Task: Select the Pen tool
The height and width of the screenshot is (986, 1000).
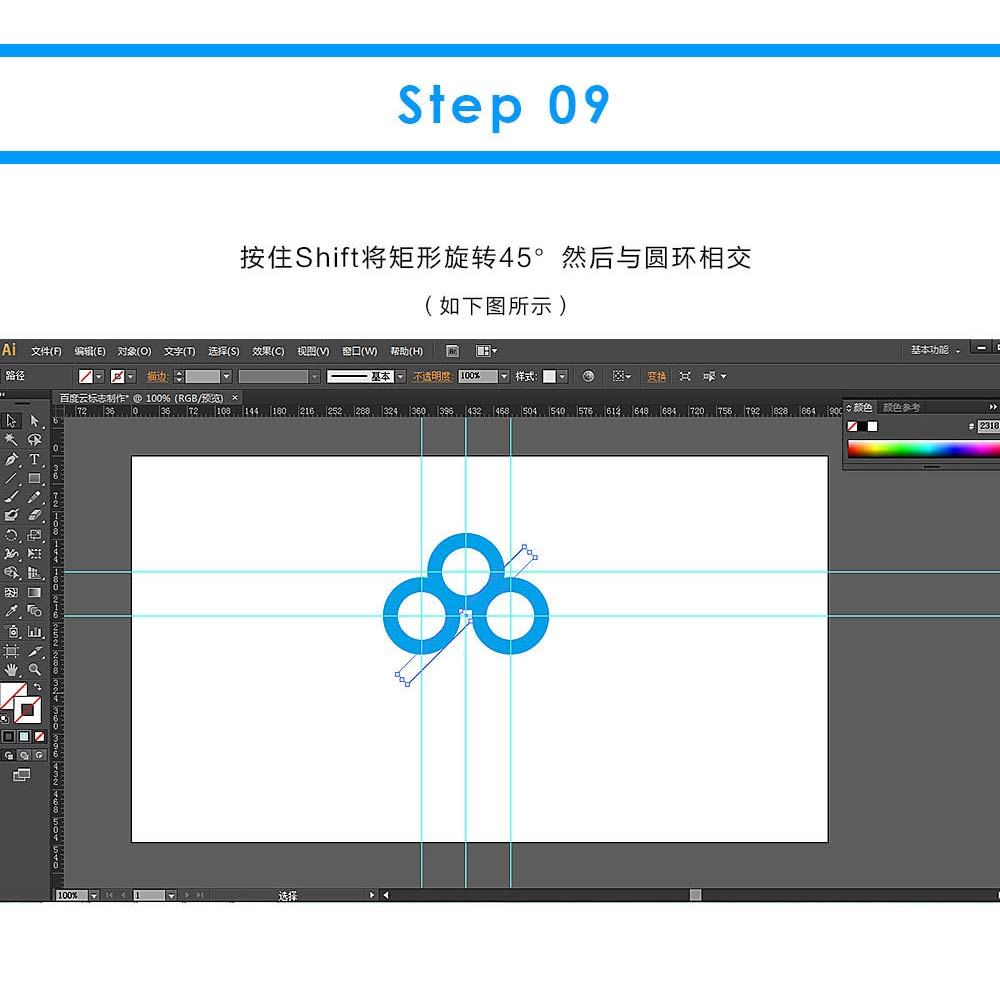Action: [x=13, y=457]
